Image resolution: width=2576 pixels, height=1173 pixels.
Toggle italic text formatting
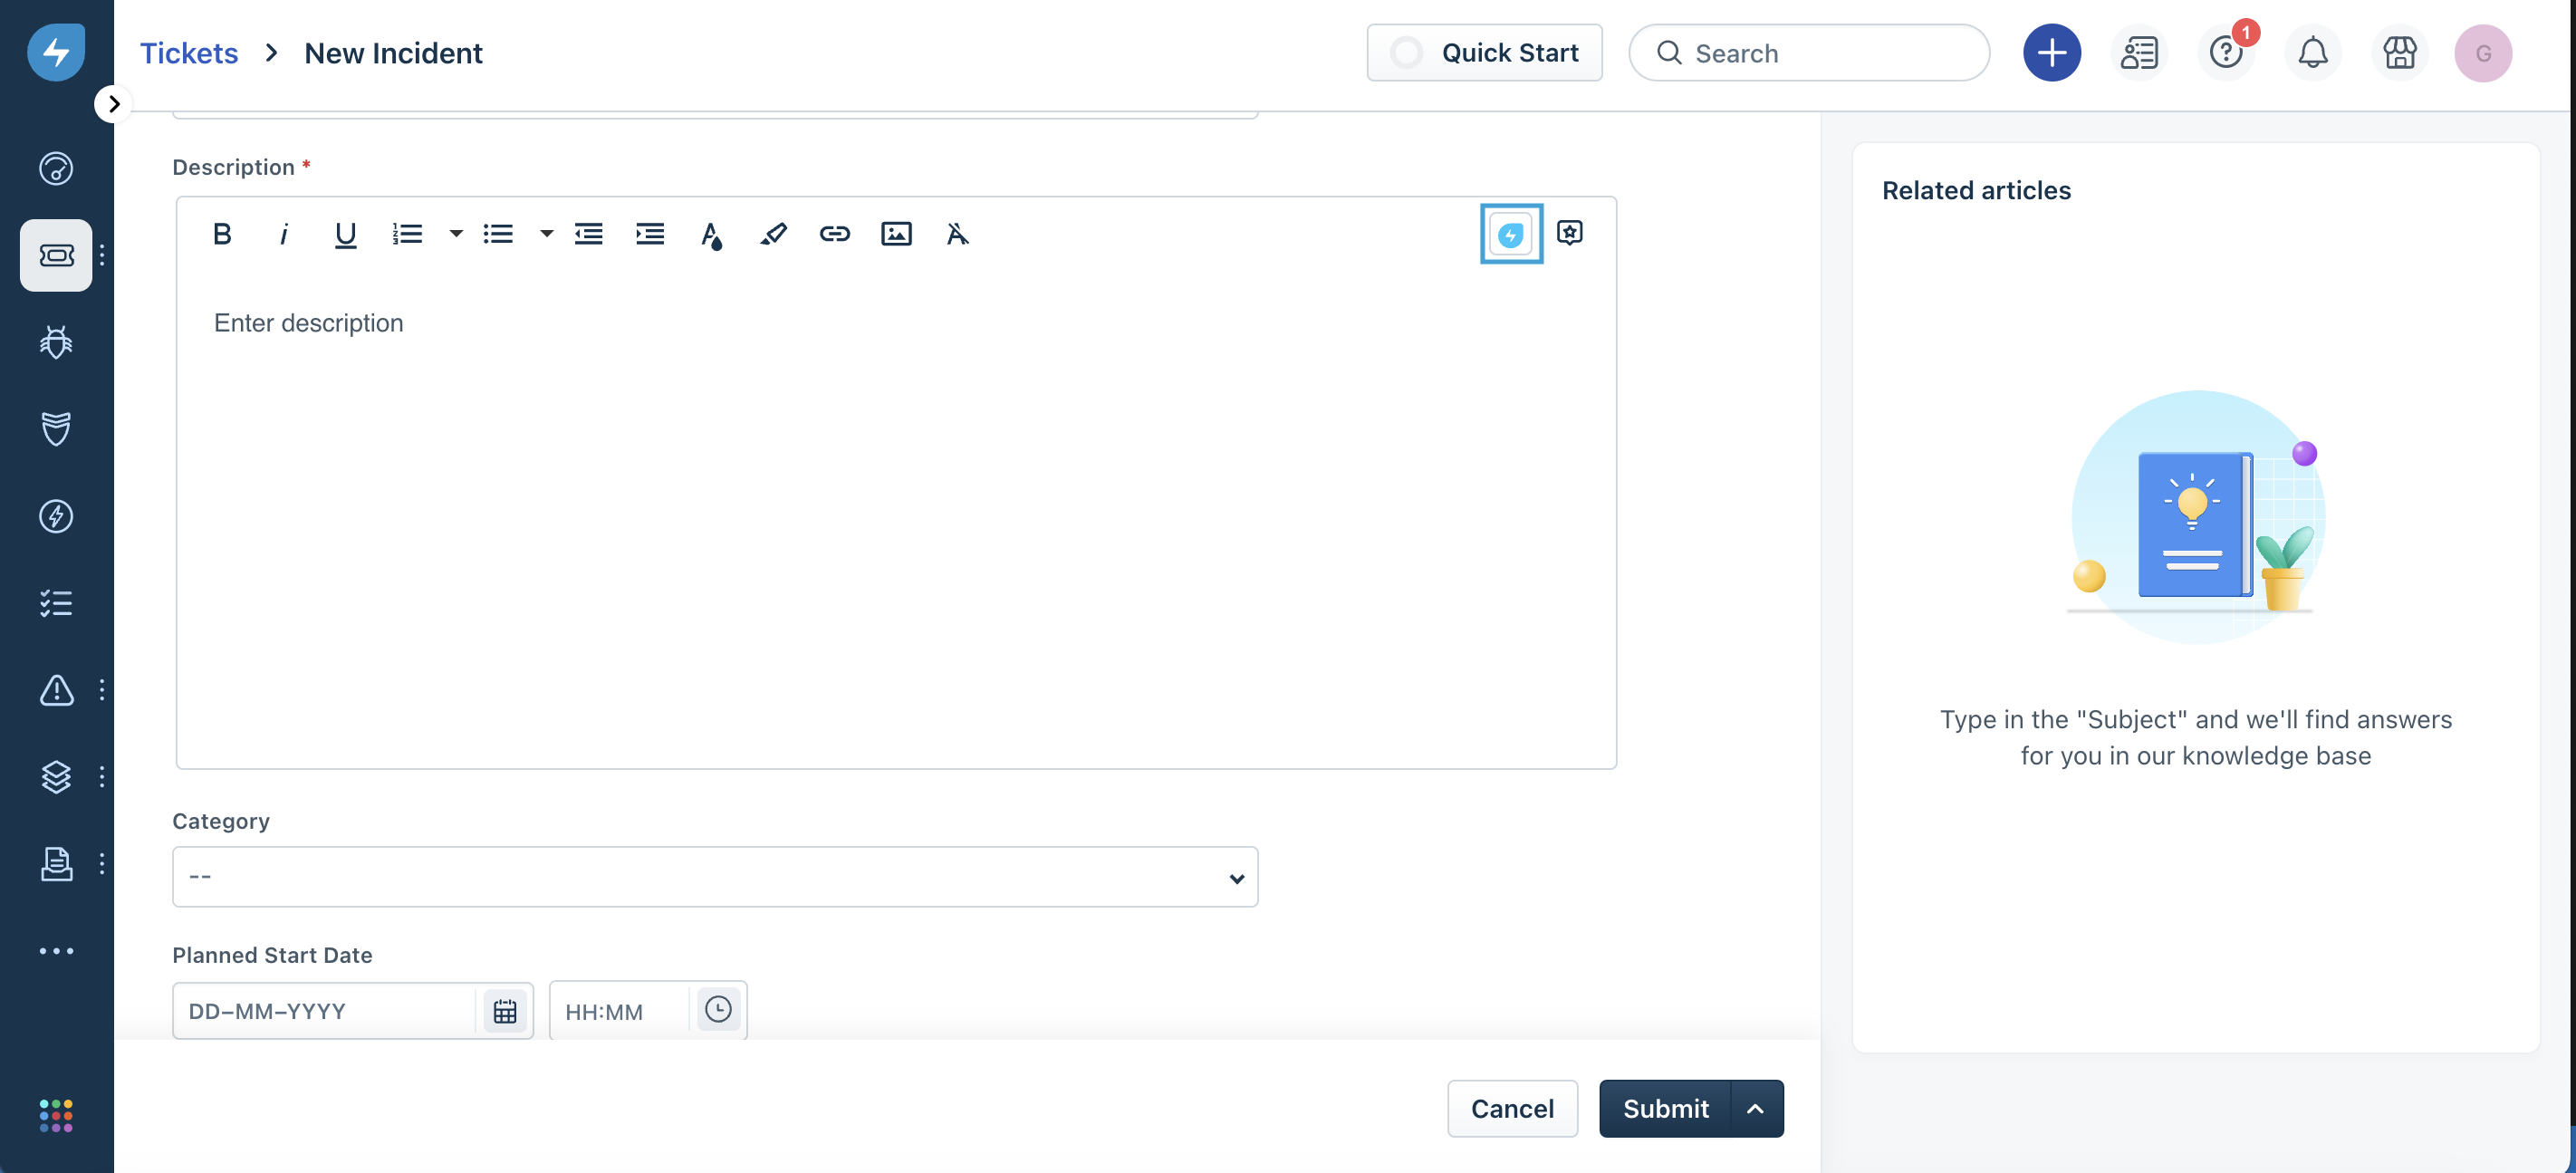click(283, 234)
